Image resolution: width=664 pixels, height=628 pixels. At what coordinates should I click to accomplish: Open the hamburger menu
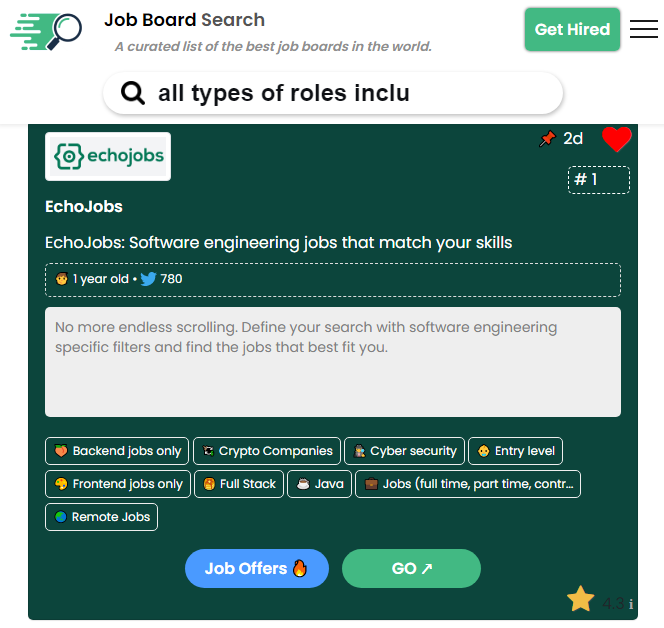point(643,29)
